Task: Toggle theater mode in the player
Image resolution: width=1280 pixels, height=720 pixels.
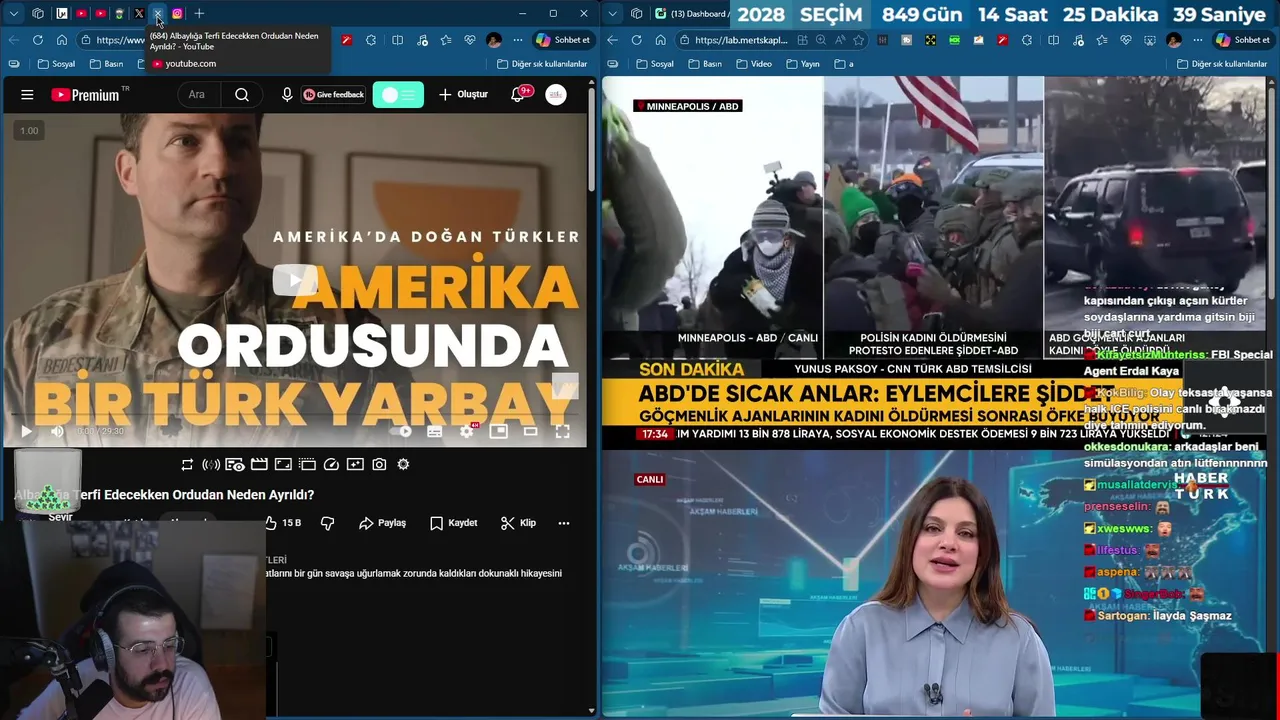Action: click(531, 431)
